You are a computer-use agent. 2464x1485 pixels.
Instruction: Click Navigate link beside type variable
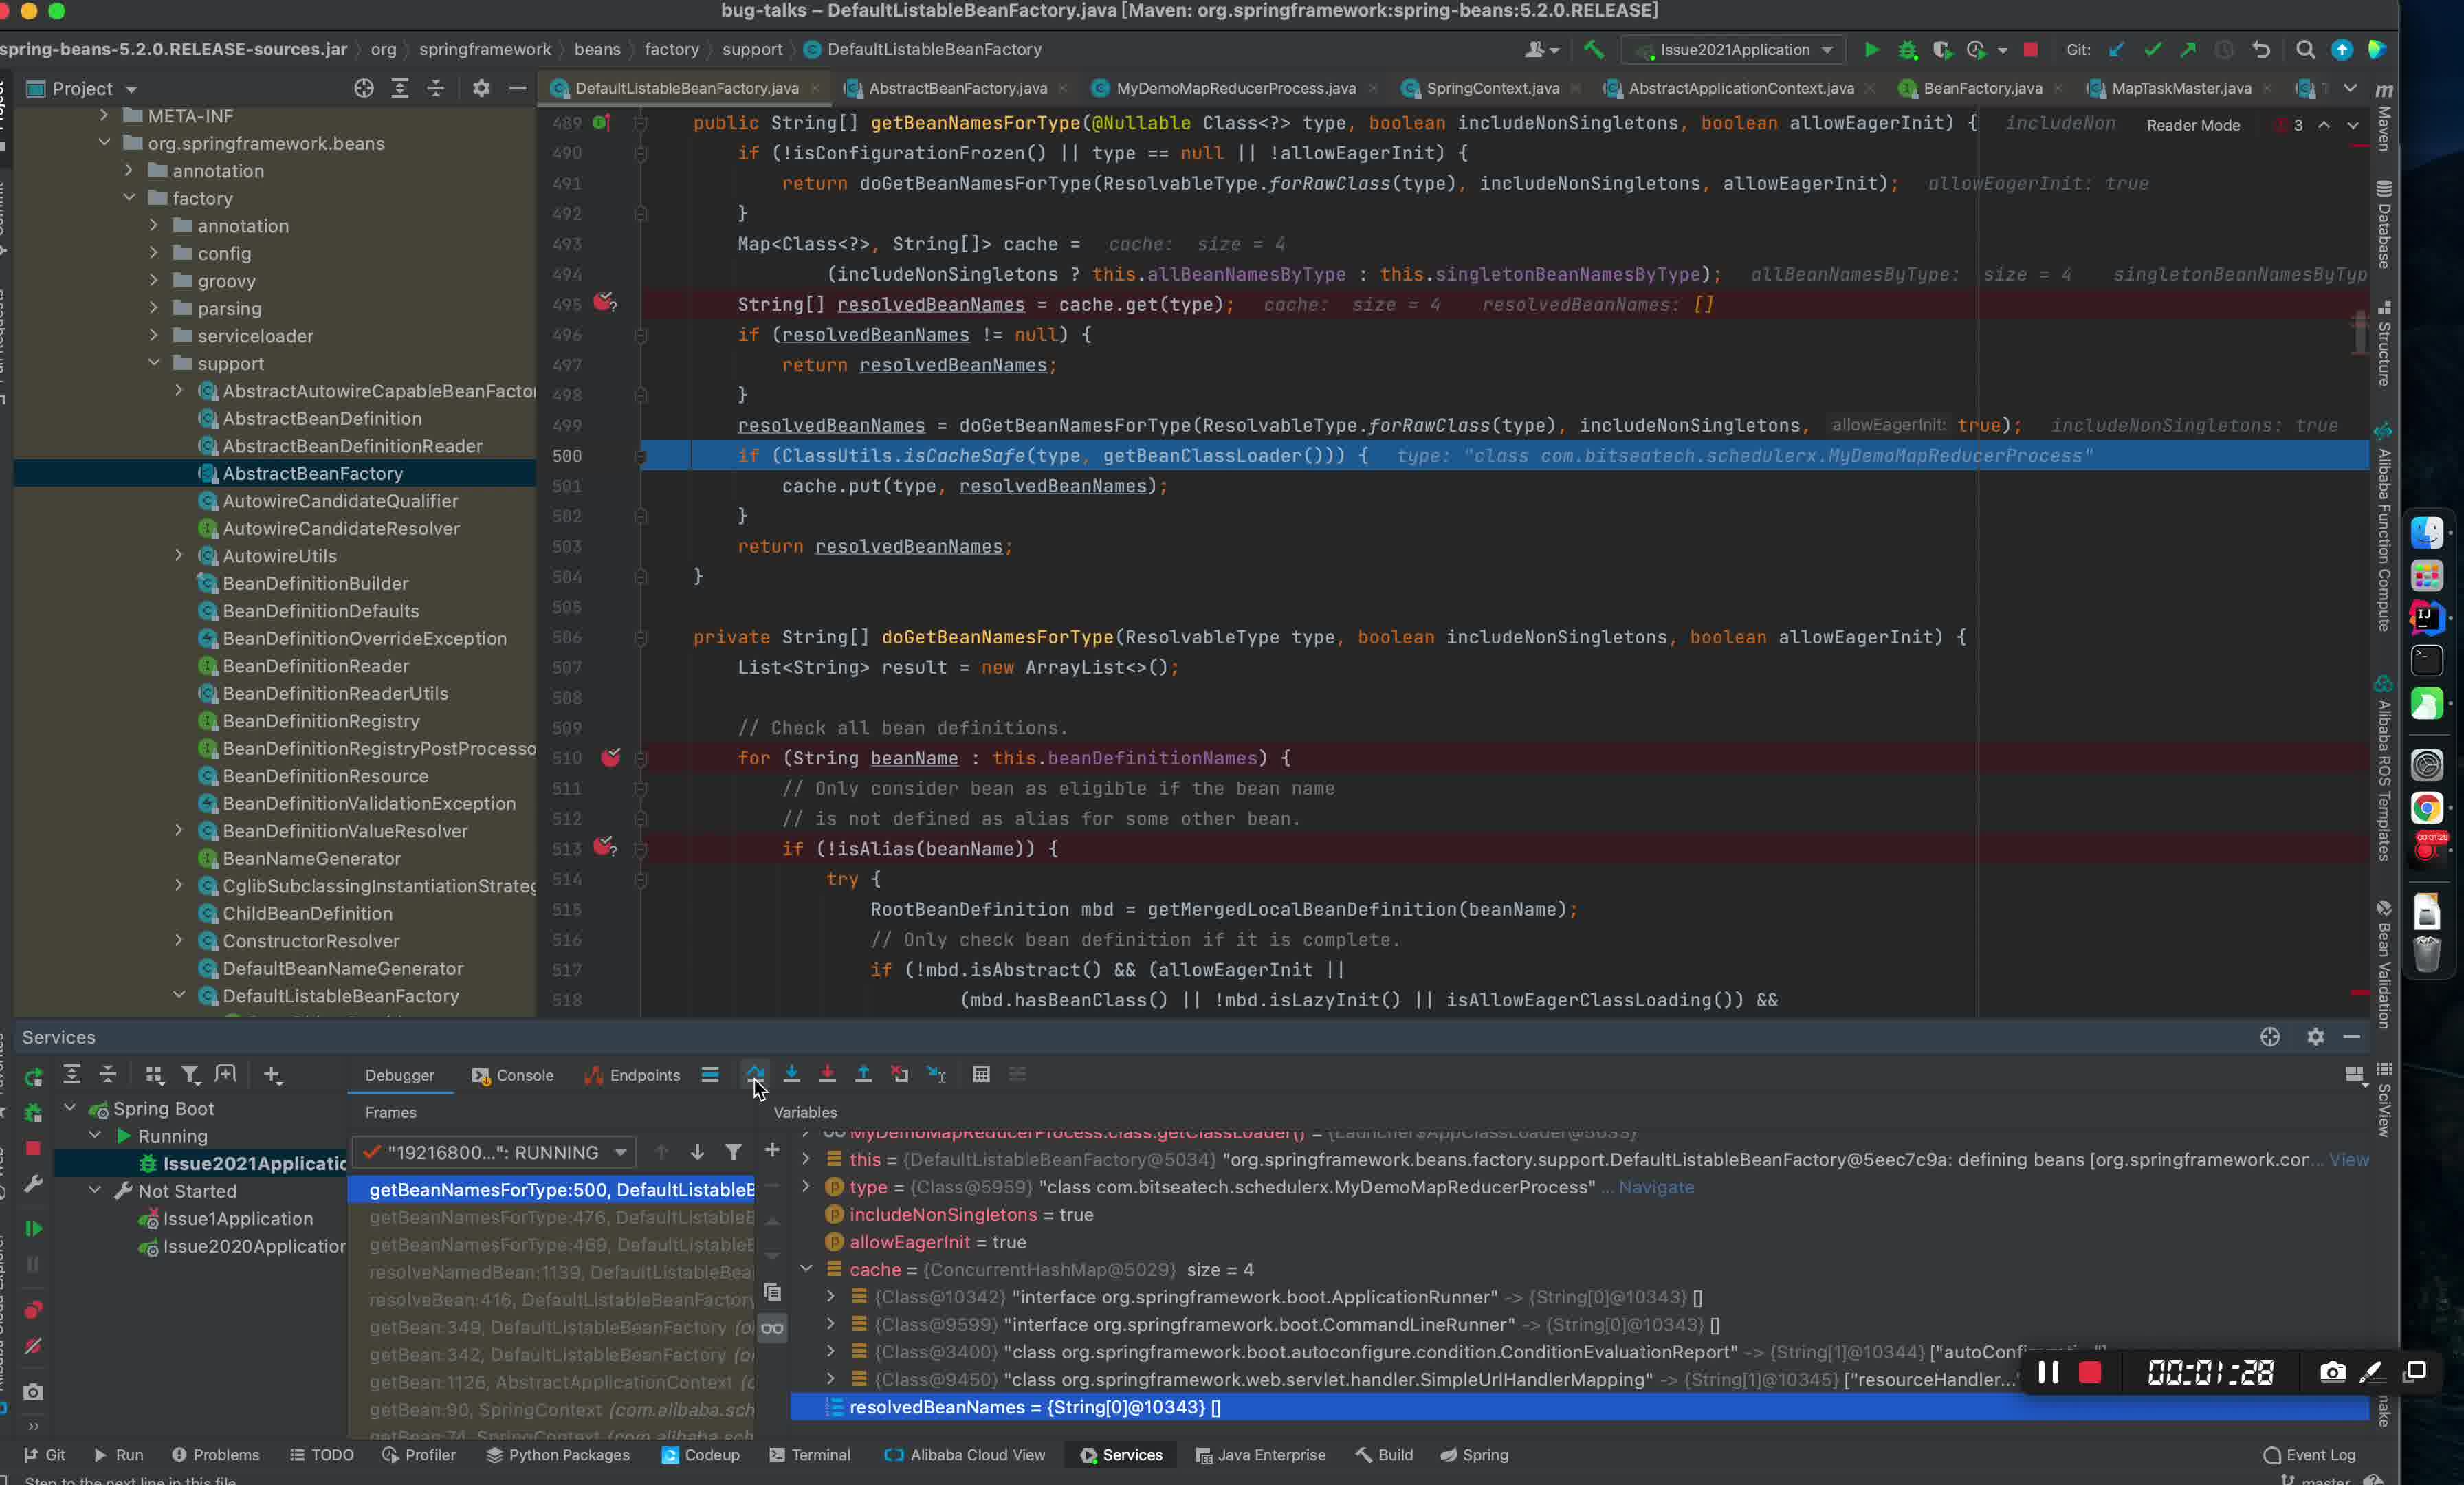(1655, 1187)
